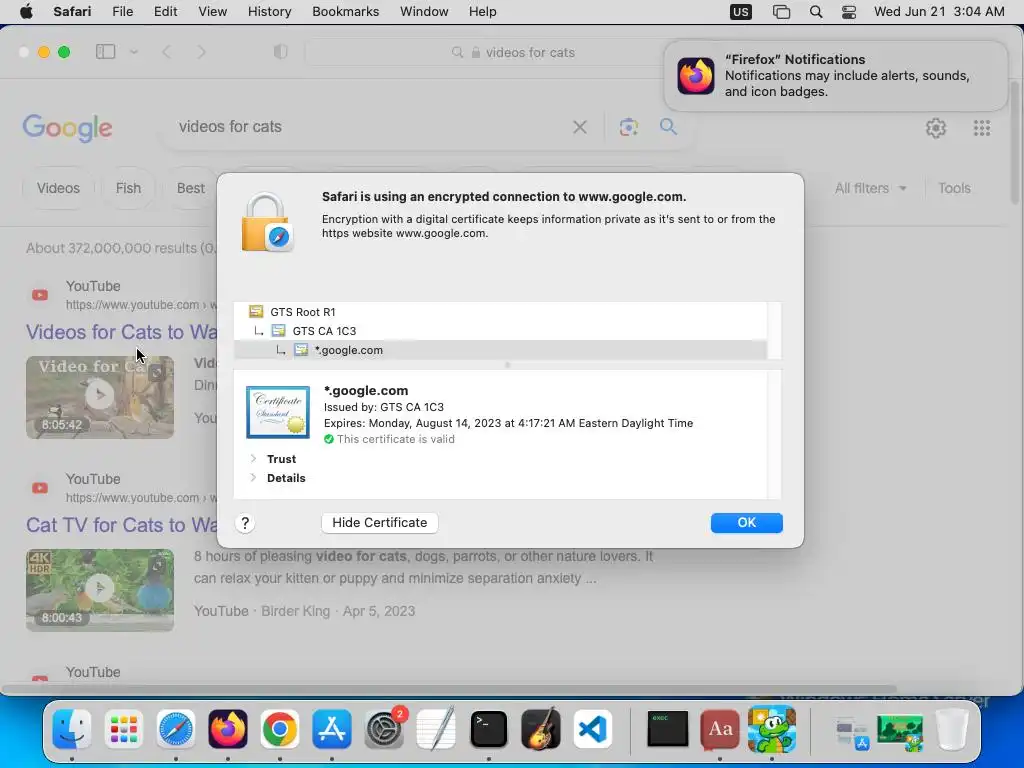The width and height of the screenshot is (1024, 768).
Task: Click the privacy report shield icon
Action: click(x=280, y=52)
